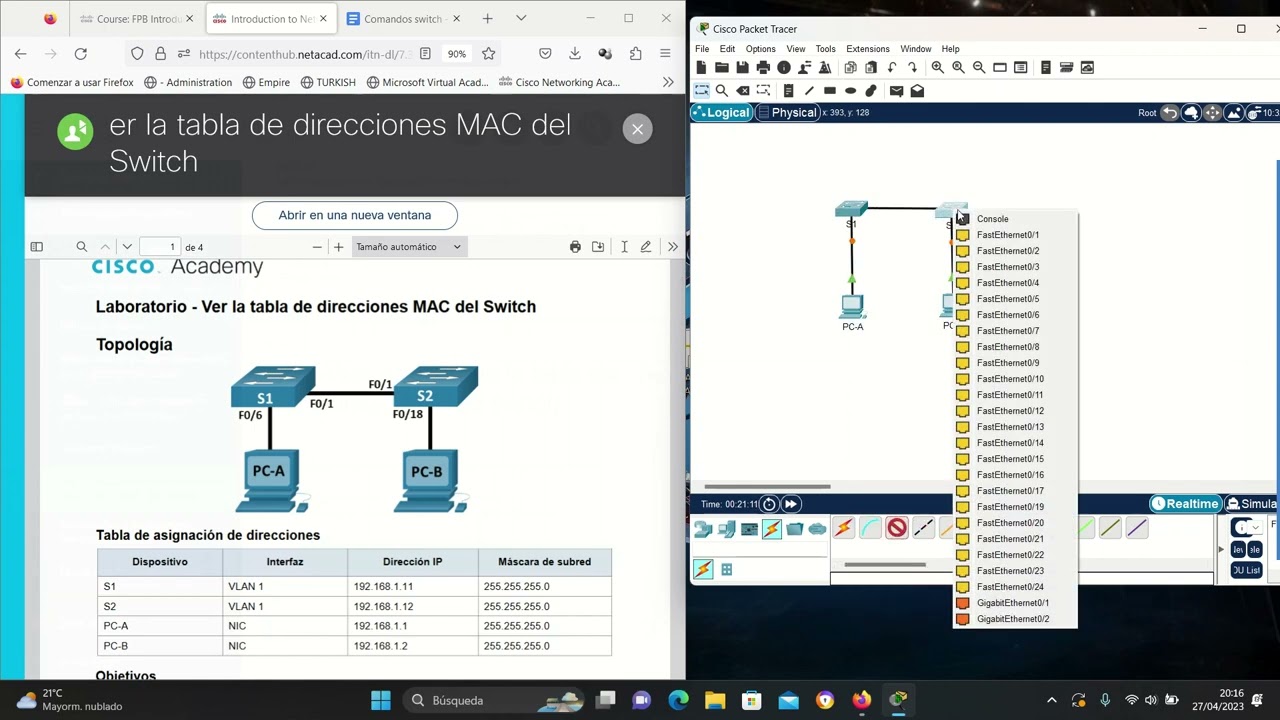Open Extensions menu in Packet Tracer
The height and width of the screenshot is (720, 1280).
click(x=868, y=49)
